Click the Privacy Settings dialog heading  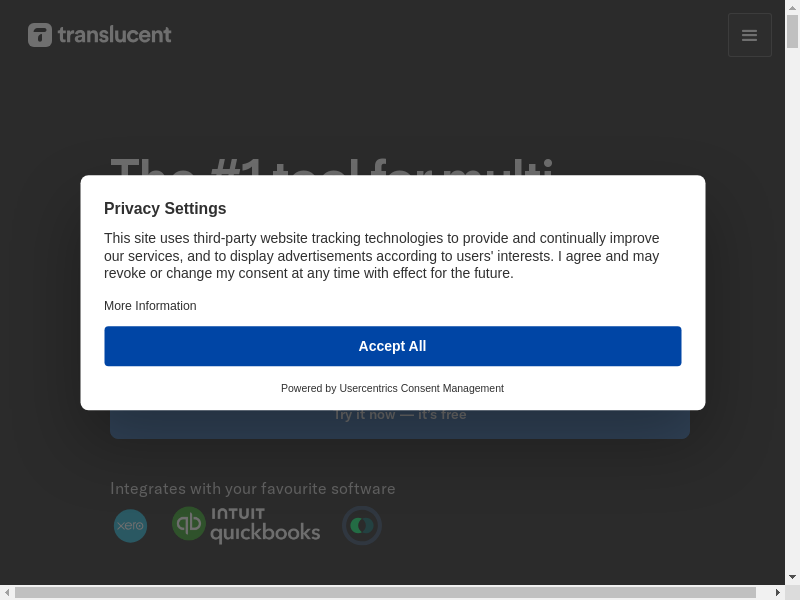coord(165,209)
